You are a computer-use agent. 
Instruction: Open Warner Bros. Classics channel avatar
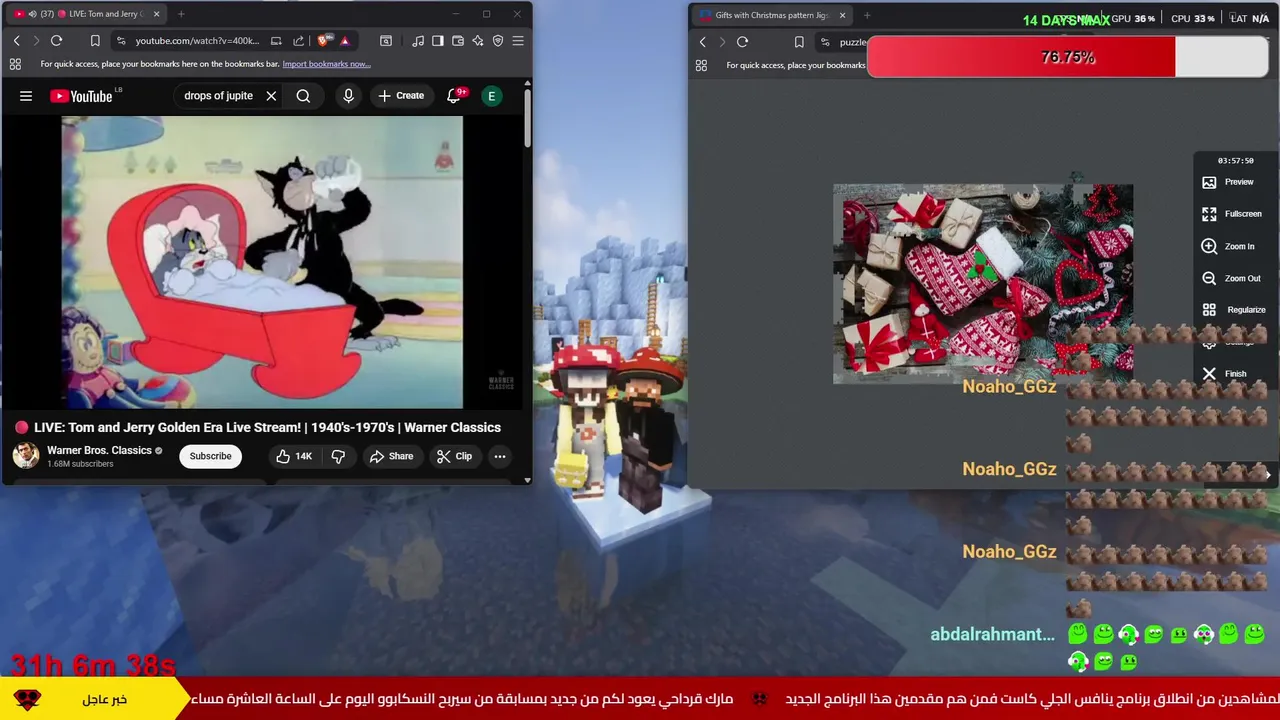(26, 456)
